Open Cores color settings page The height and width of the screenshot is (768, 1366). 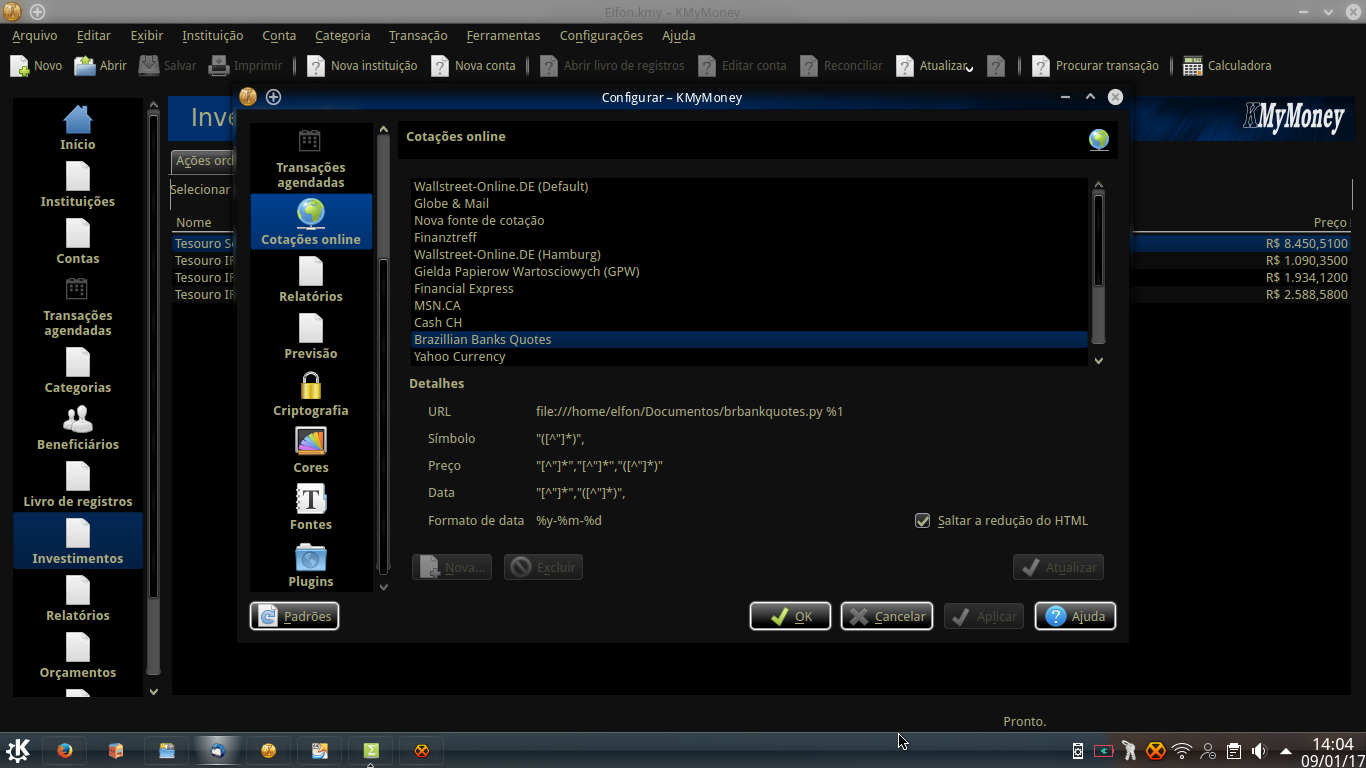pos(311,450)
